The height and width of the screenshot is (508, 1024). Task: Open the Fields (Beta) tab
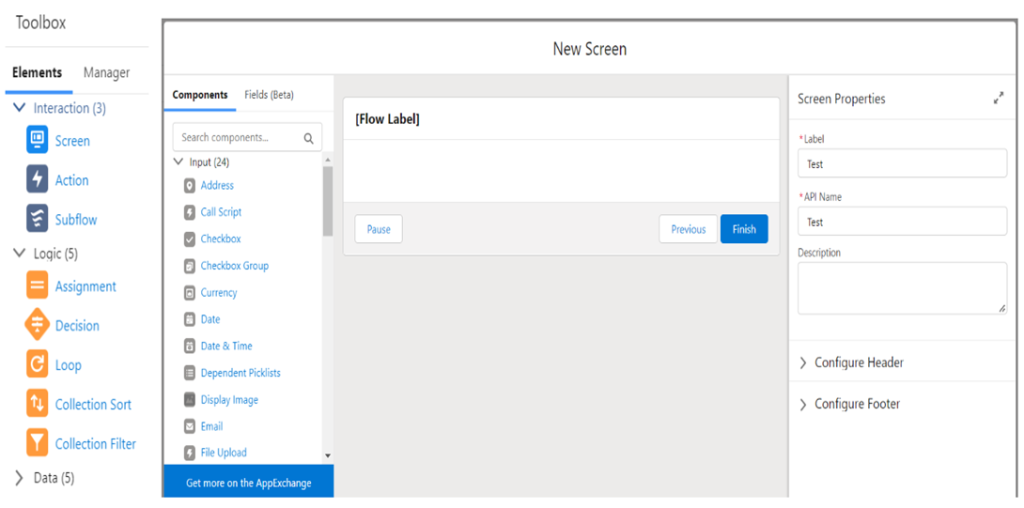click(269, 95)
